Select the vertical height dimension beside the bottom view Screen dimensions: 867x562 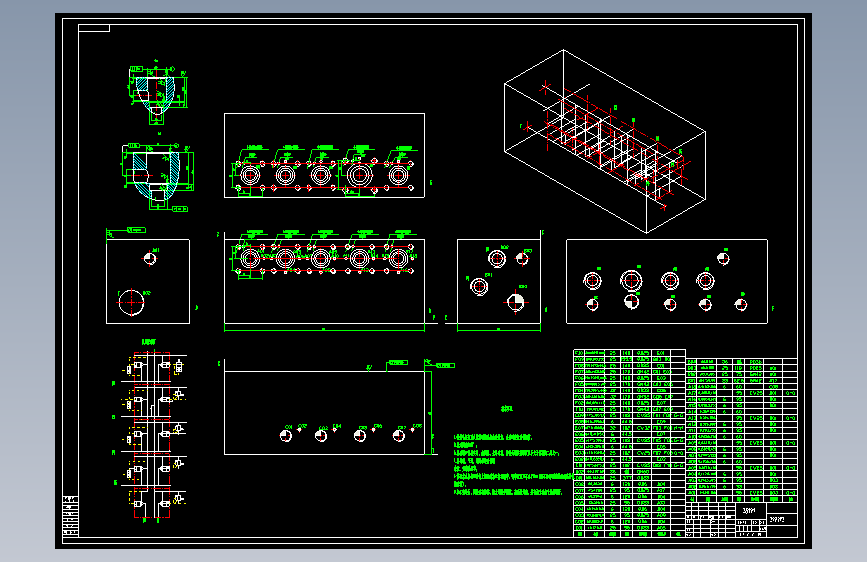point(432,413)
